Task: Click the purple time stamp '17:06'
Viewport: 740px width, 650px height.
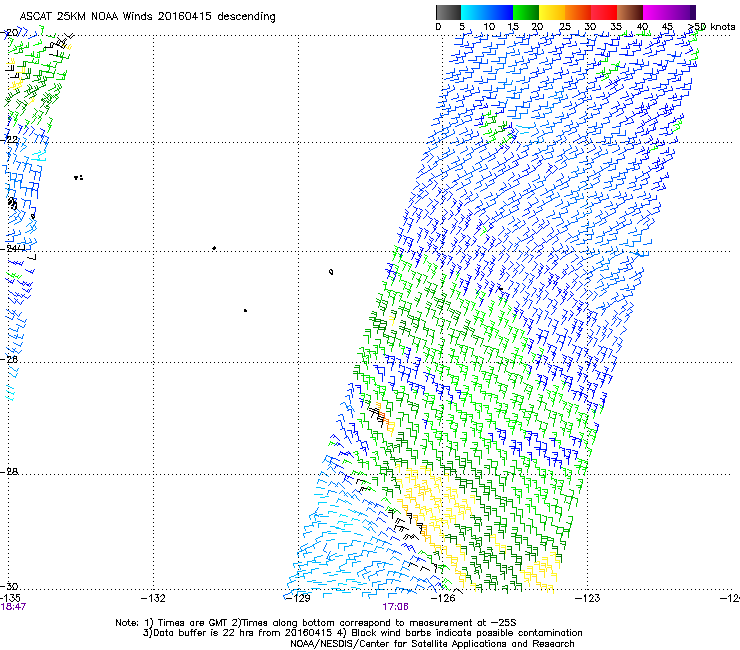Action: pos(395,607)
